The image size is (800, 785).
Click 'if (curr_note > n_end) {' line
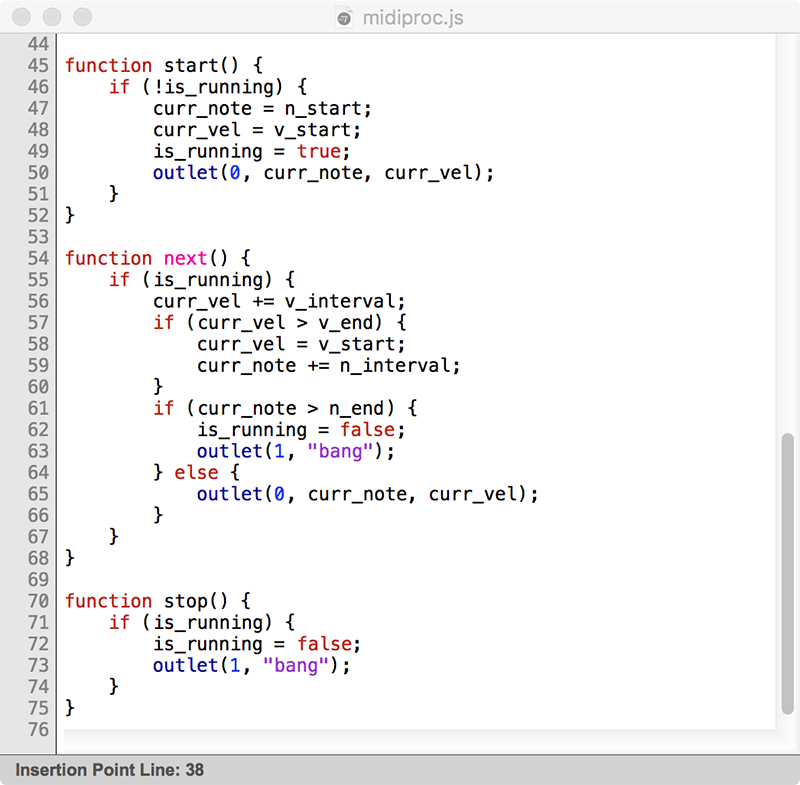click(x=285, y=408)
